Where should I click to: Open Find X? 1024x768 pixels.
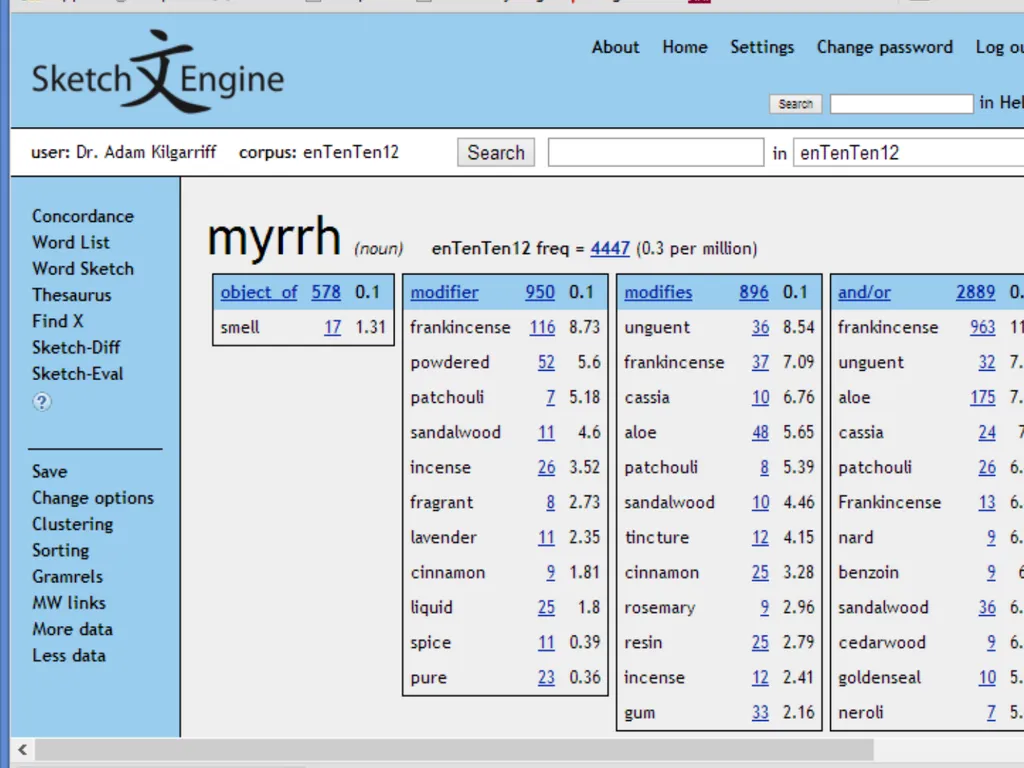pyautogui.click(x=57, y=321)
